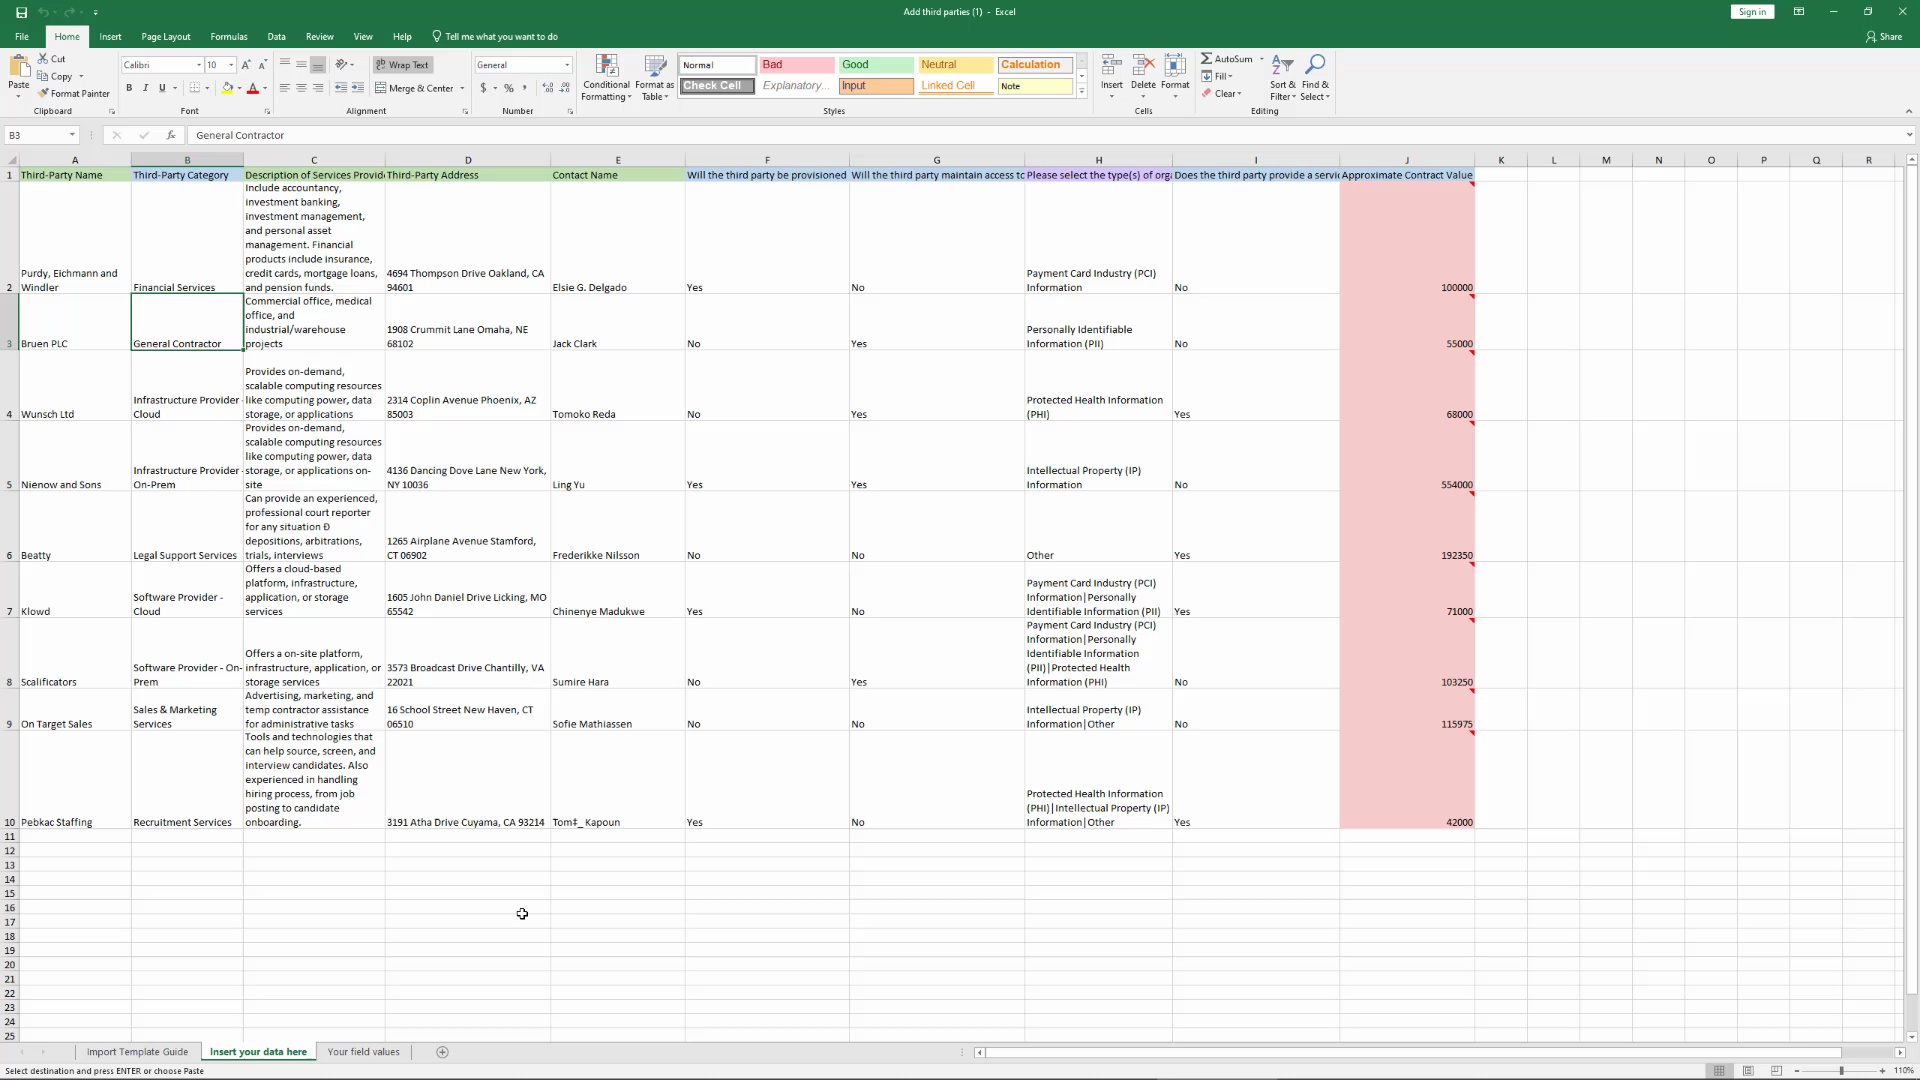Open Conditional Formatting options
The image size is (1920, 1080).
(606, 77)
